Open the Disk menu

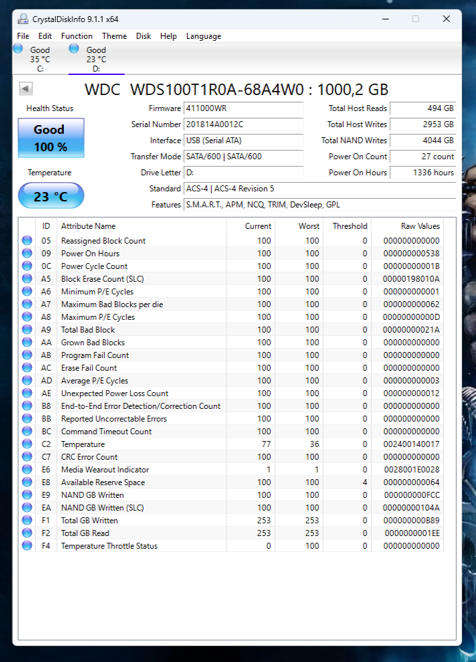tap(143, 36)
